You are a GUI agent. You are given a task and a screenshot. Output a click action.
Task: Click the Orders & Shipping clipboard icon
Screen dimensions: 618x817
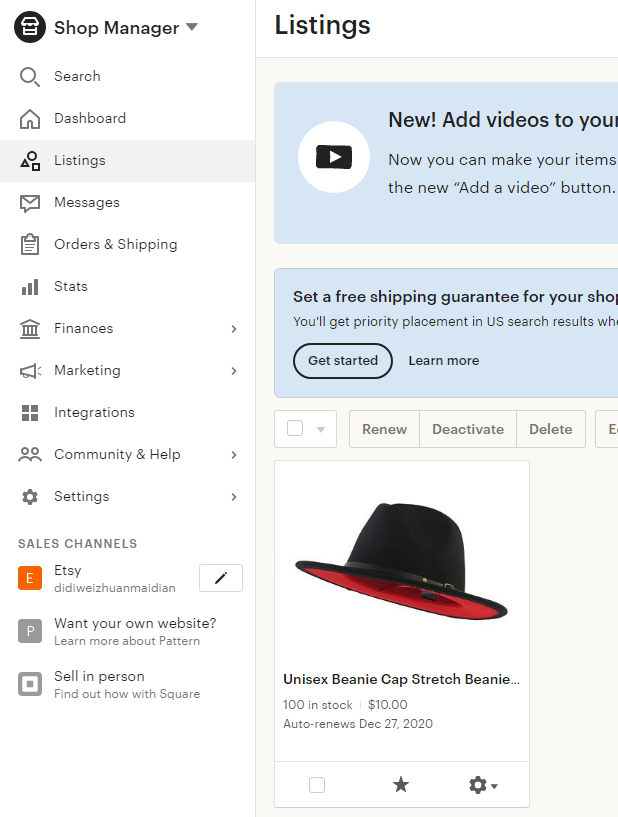[30, 245]
